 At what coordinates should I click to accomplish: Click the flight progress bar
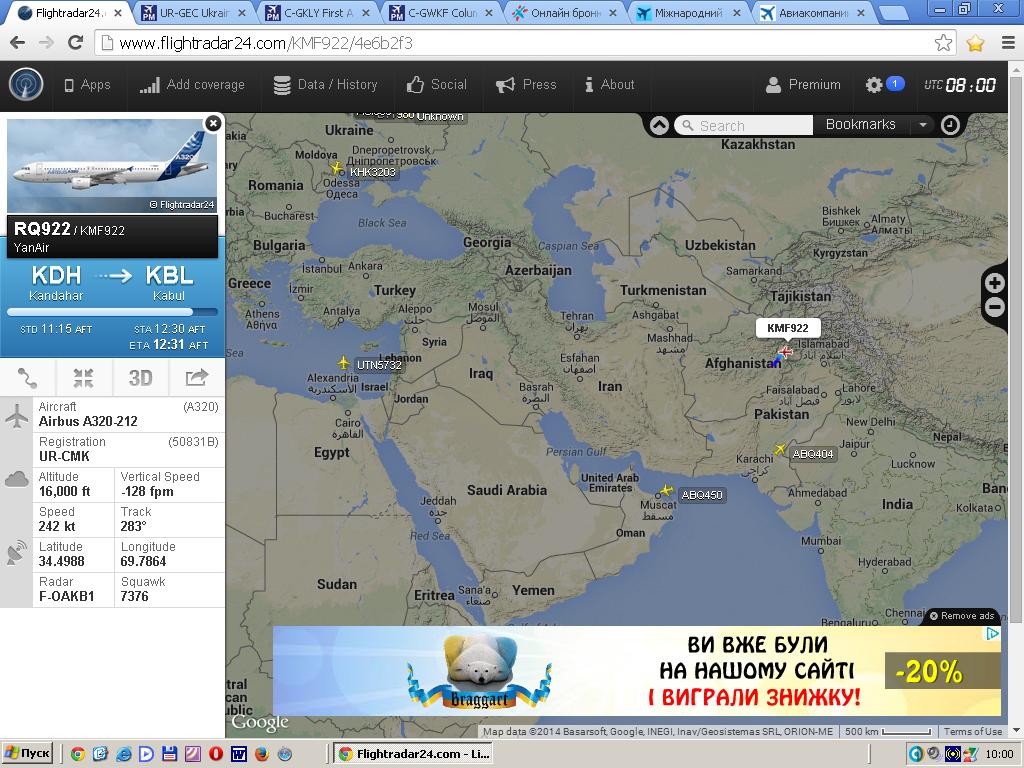tap(112, 312)
